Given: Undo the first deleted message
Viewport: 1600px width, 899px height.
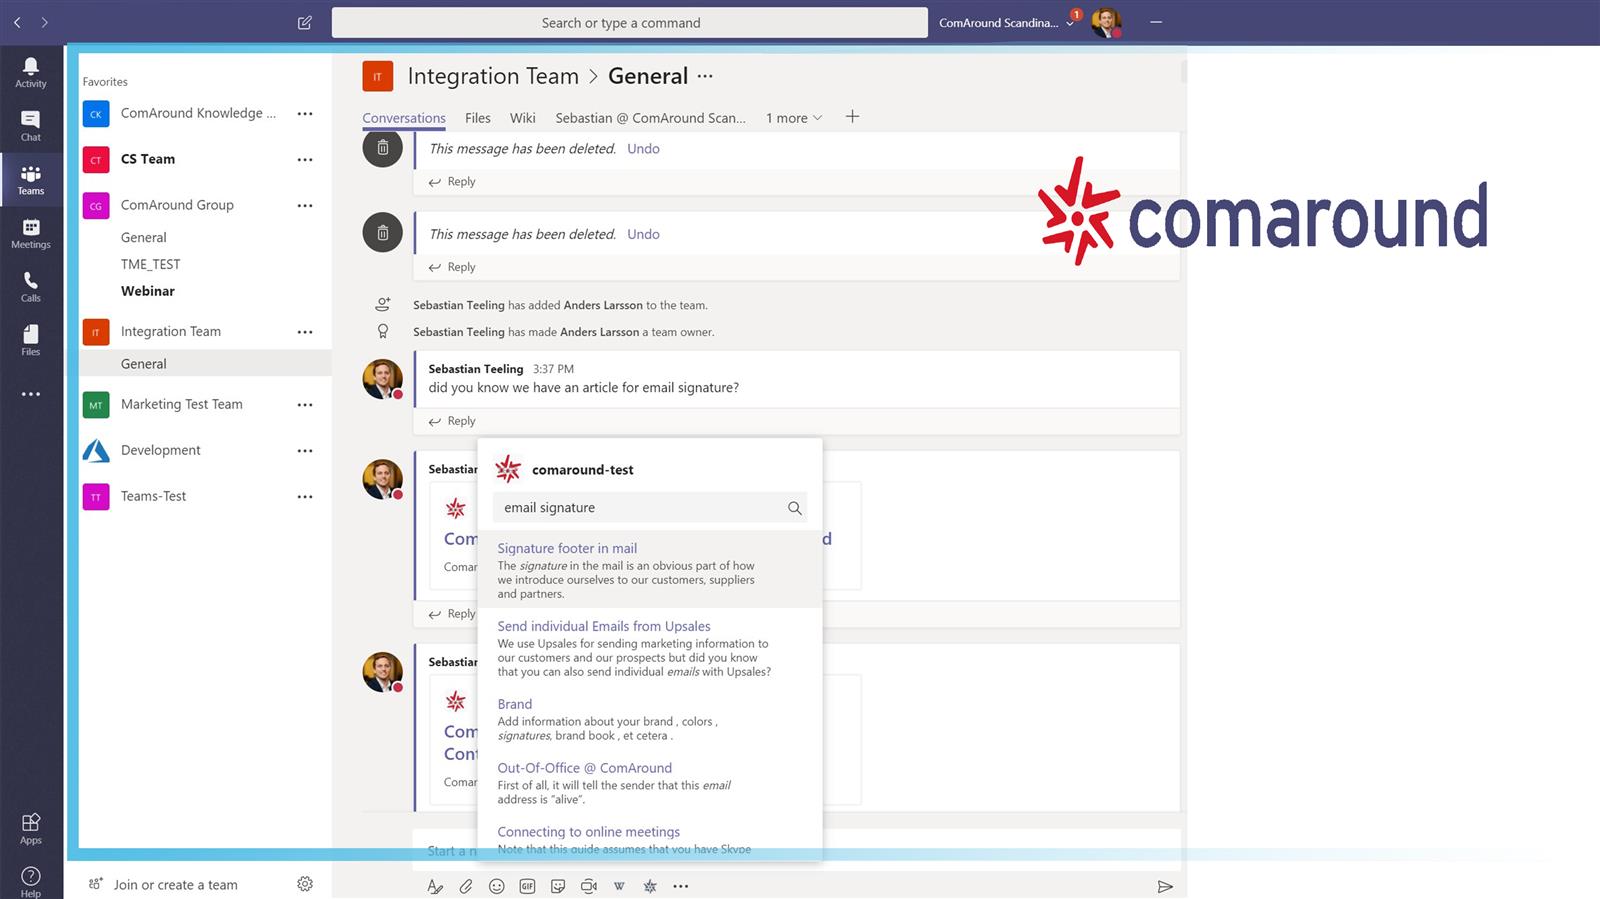Looking at the screenshot, I should [x=643, y=148].
